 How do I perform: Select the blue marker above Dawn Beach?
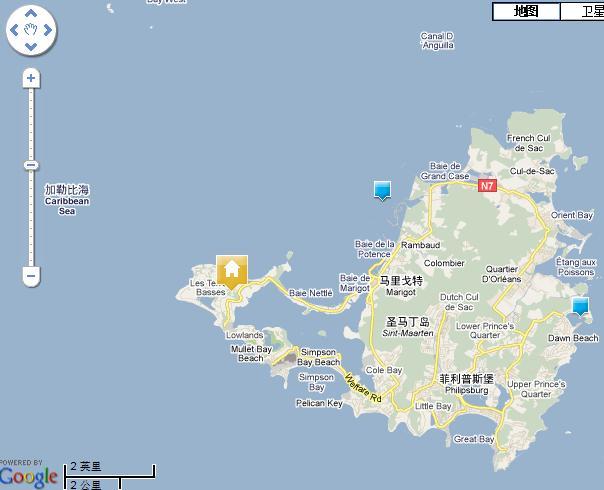click(x=580, y=306)
